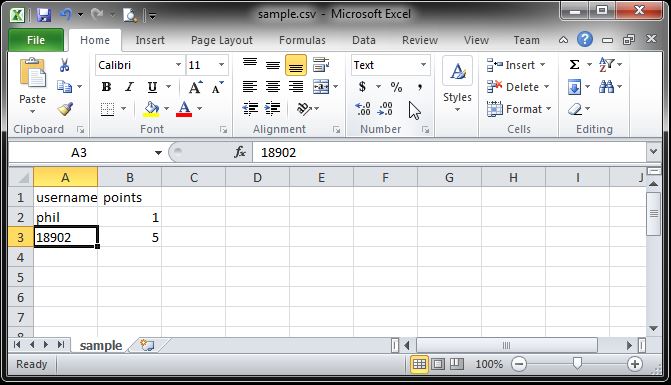Switch to the Formulas tab

302,40
